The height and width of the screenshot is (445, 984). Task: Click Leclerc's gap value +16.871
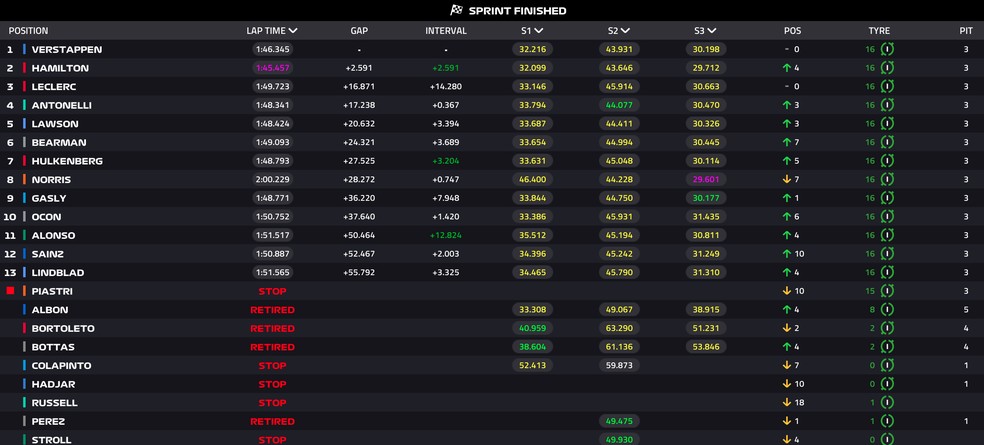click(359, 87)
